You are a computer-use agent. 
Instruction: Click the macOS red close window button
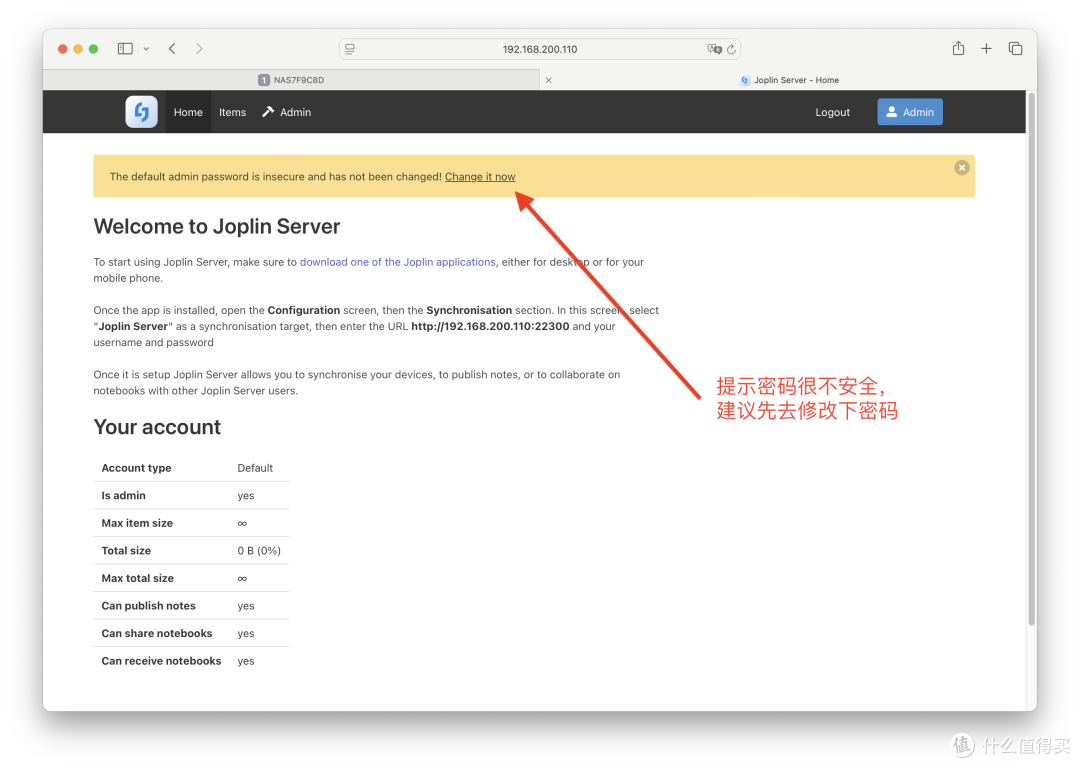click(63, 49)
